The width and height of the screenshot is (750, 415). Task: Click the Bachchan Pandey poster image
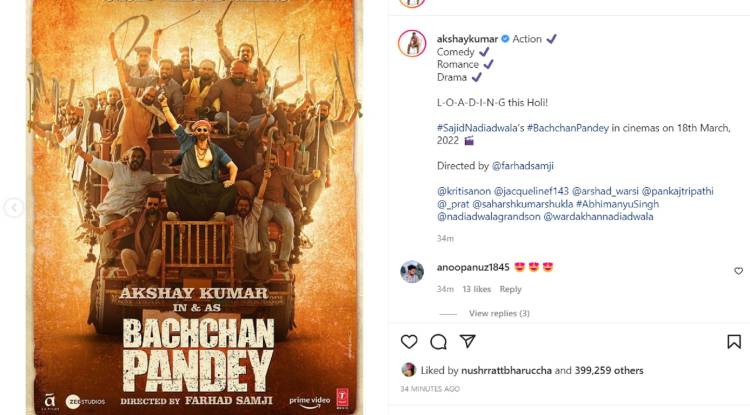click(x=194, y=208)
